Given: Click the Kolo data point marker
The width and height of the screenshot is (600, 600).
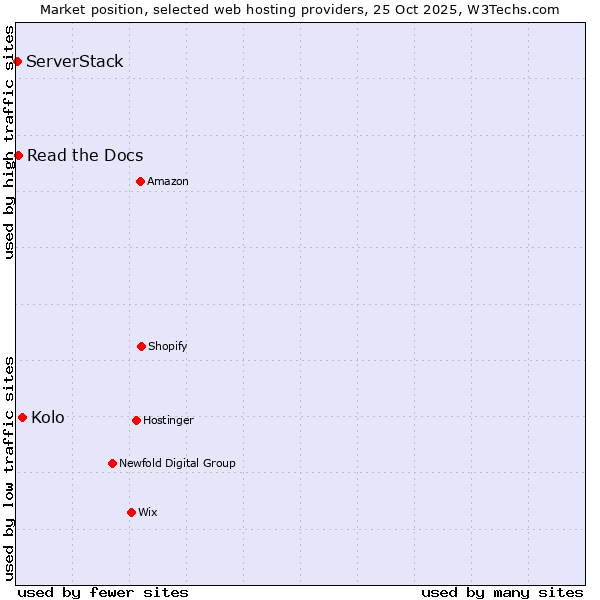Looking at the screenshot, I should click(22, 417).
